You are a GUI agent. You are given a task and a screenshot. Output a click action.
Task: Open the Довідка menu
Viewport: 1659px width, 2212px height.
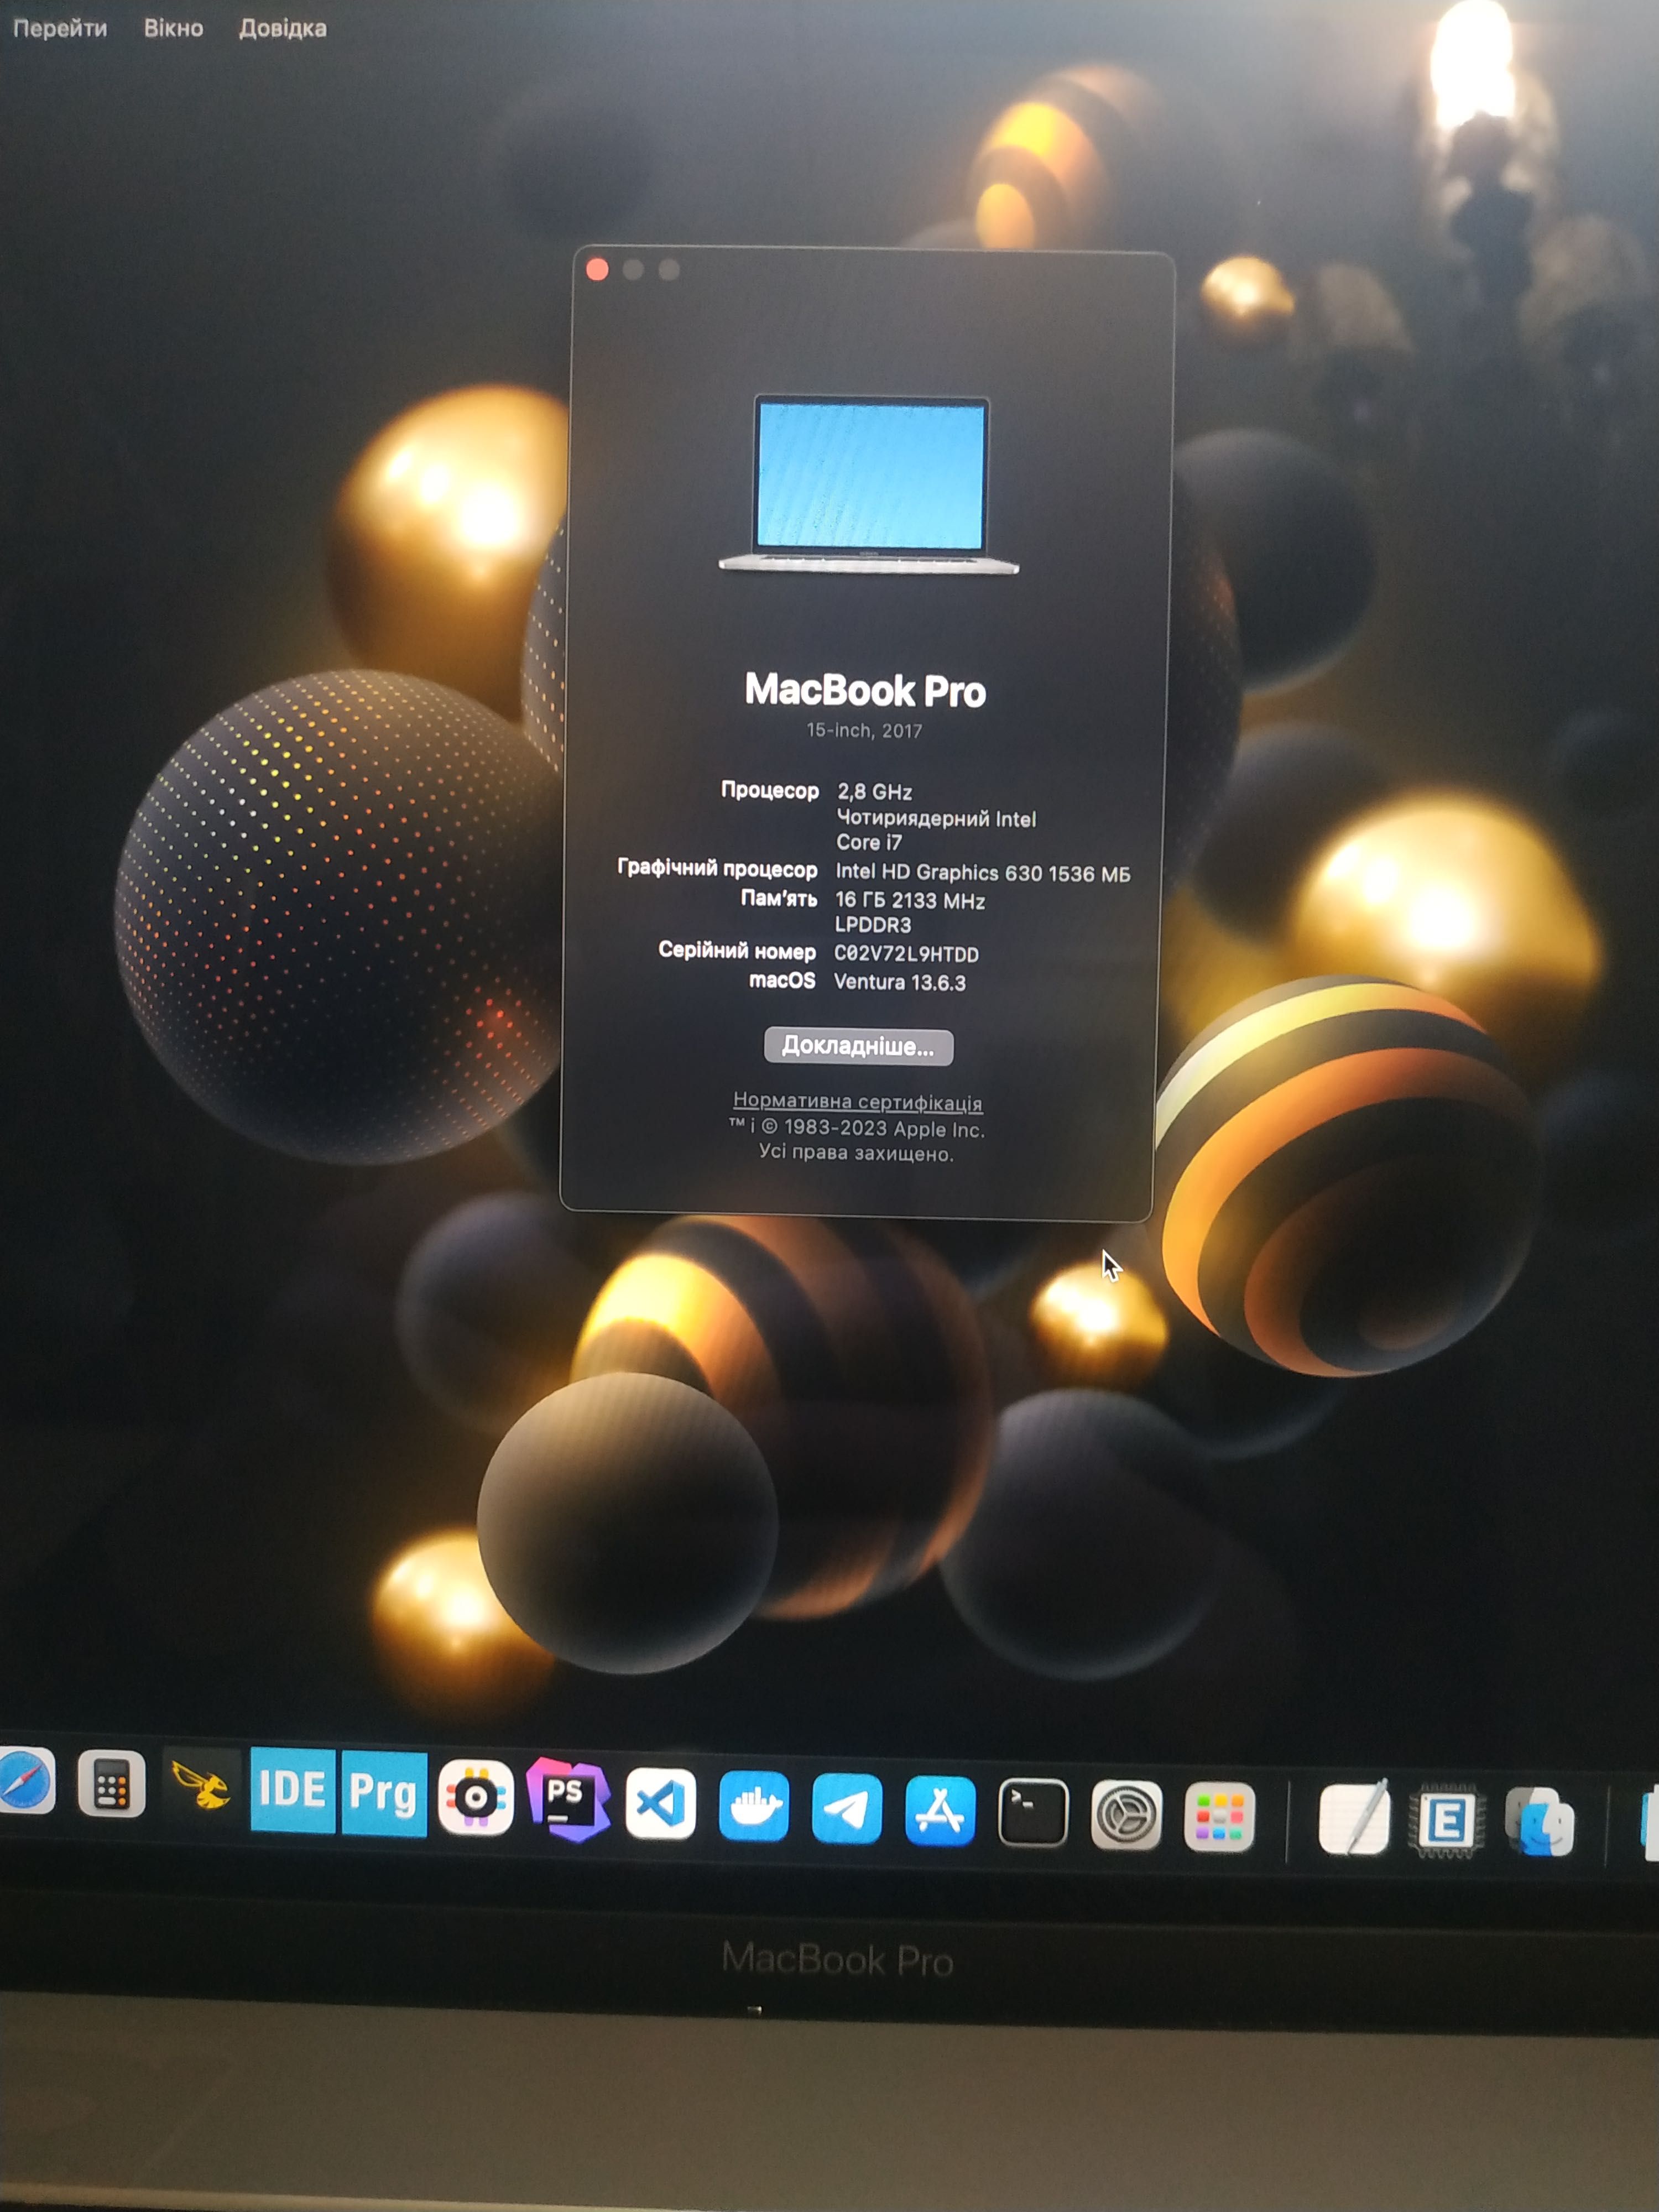tap(283, 28)
